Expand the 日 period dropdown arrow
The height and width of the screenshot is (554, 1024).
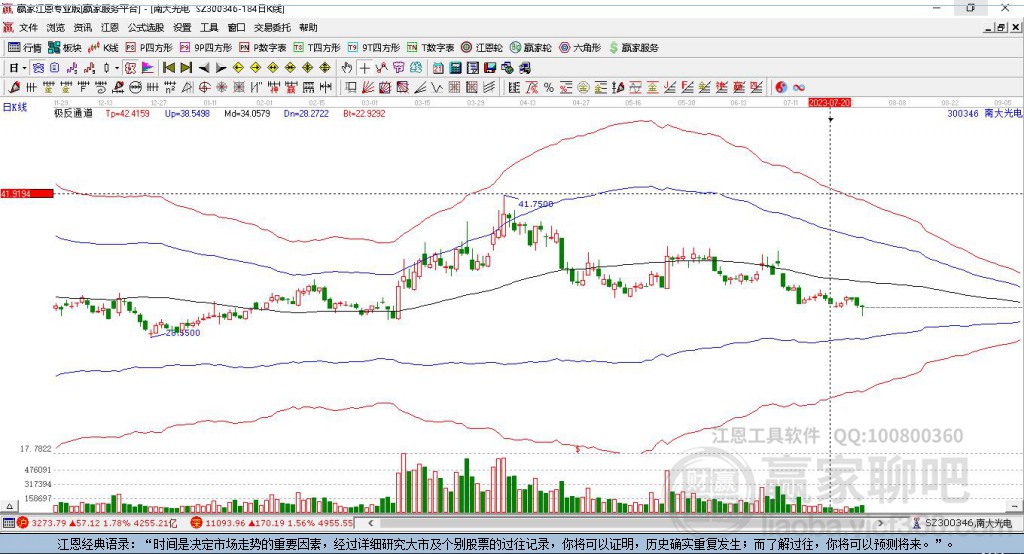(x=24, y=68)
